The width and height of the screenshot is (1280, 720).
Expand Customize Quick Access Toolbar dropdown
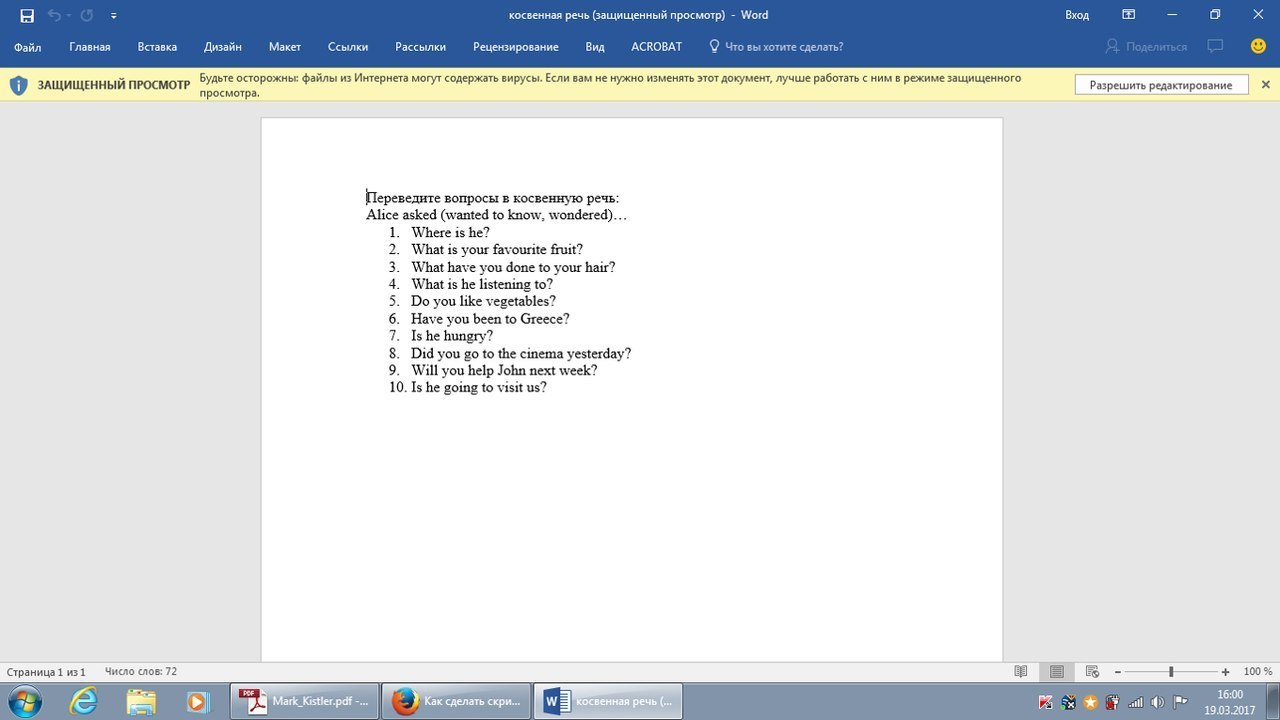click(x=113, y=16)
